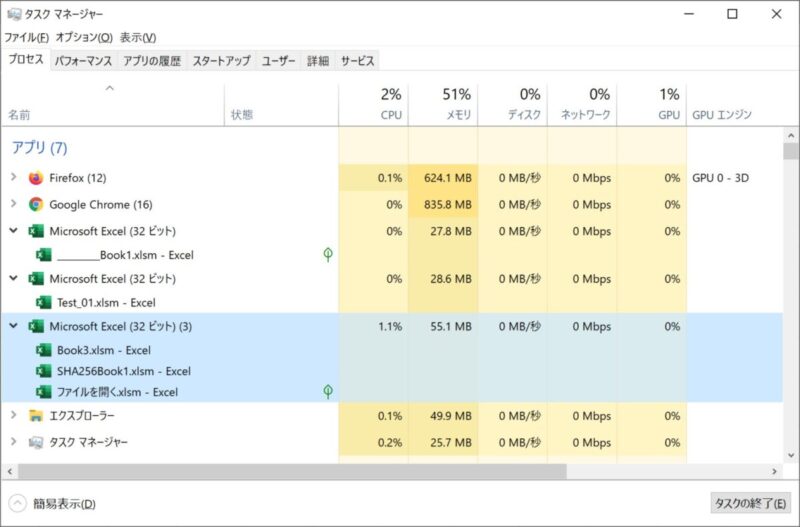Click 簡易表示(D) to show fewer details

(x=64, y=504)
